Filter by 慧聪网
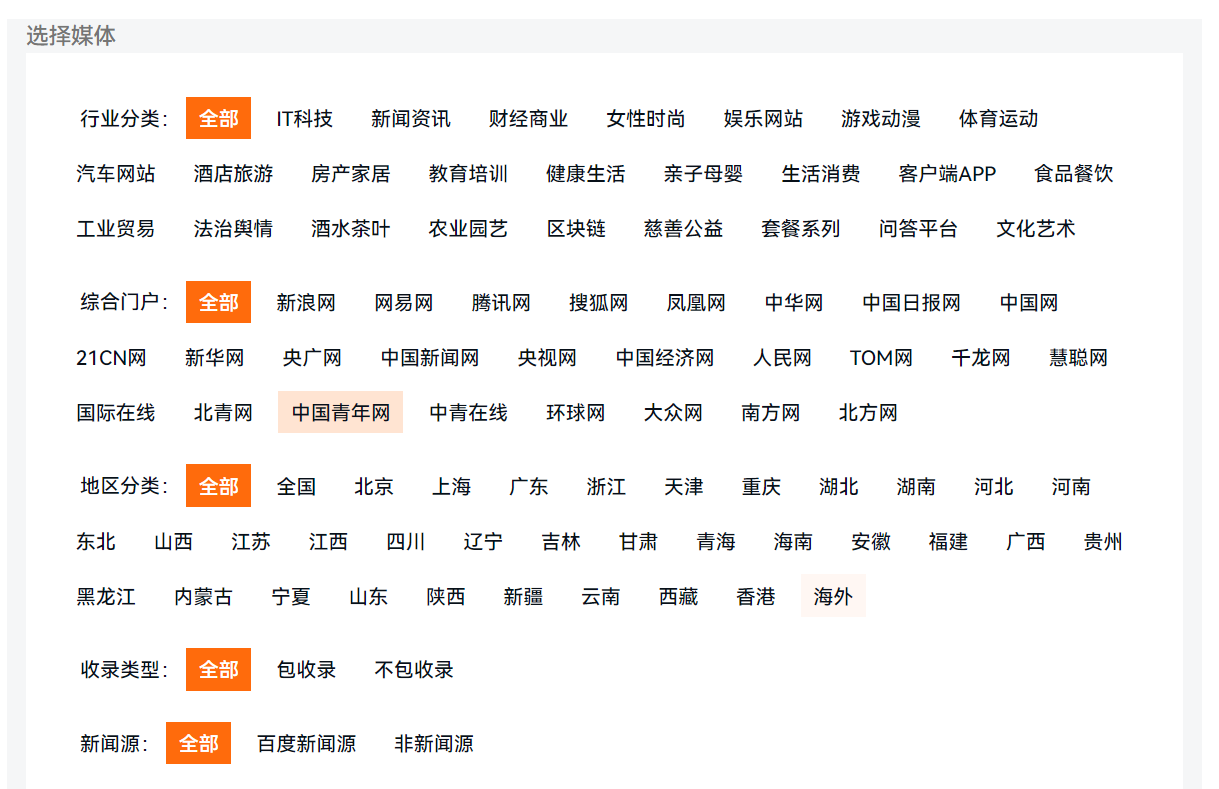The height and width of the screenshot is (789, 1219). click(1079, 357)
